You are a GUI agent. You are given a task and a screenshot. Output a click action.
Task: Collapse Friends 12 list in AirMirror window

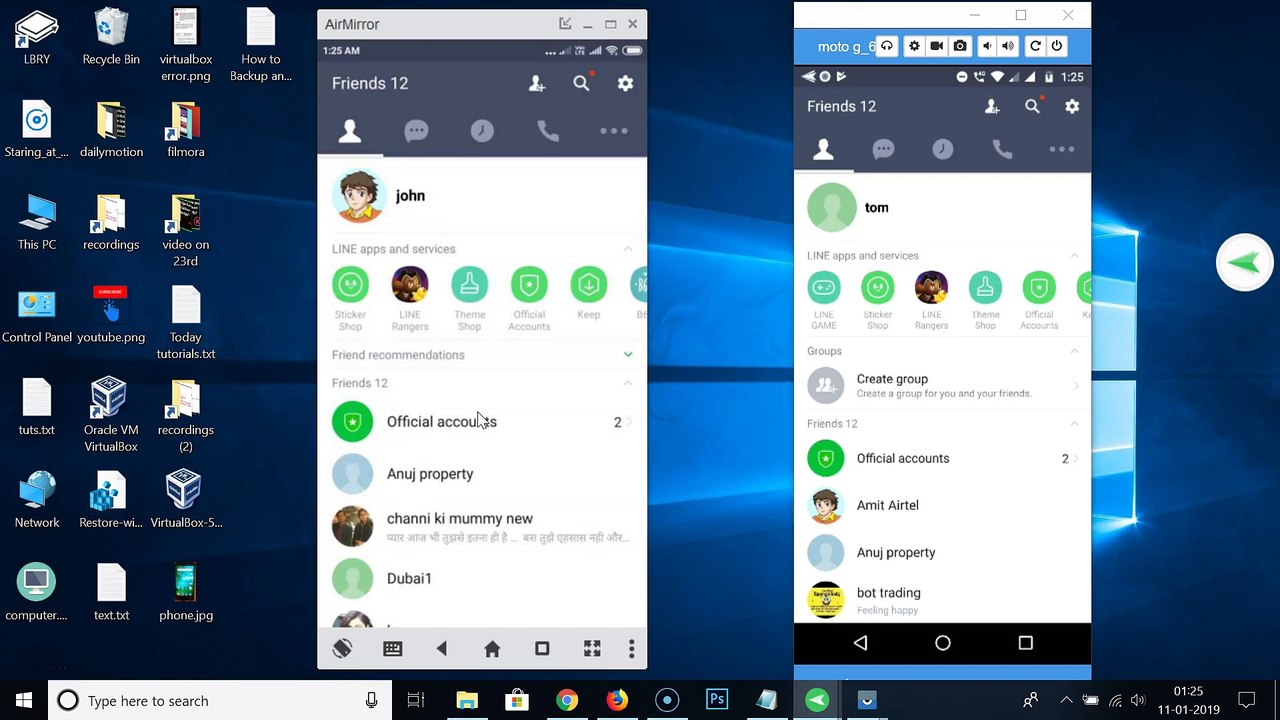point(628,383)
